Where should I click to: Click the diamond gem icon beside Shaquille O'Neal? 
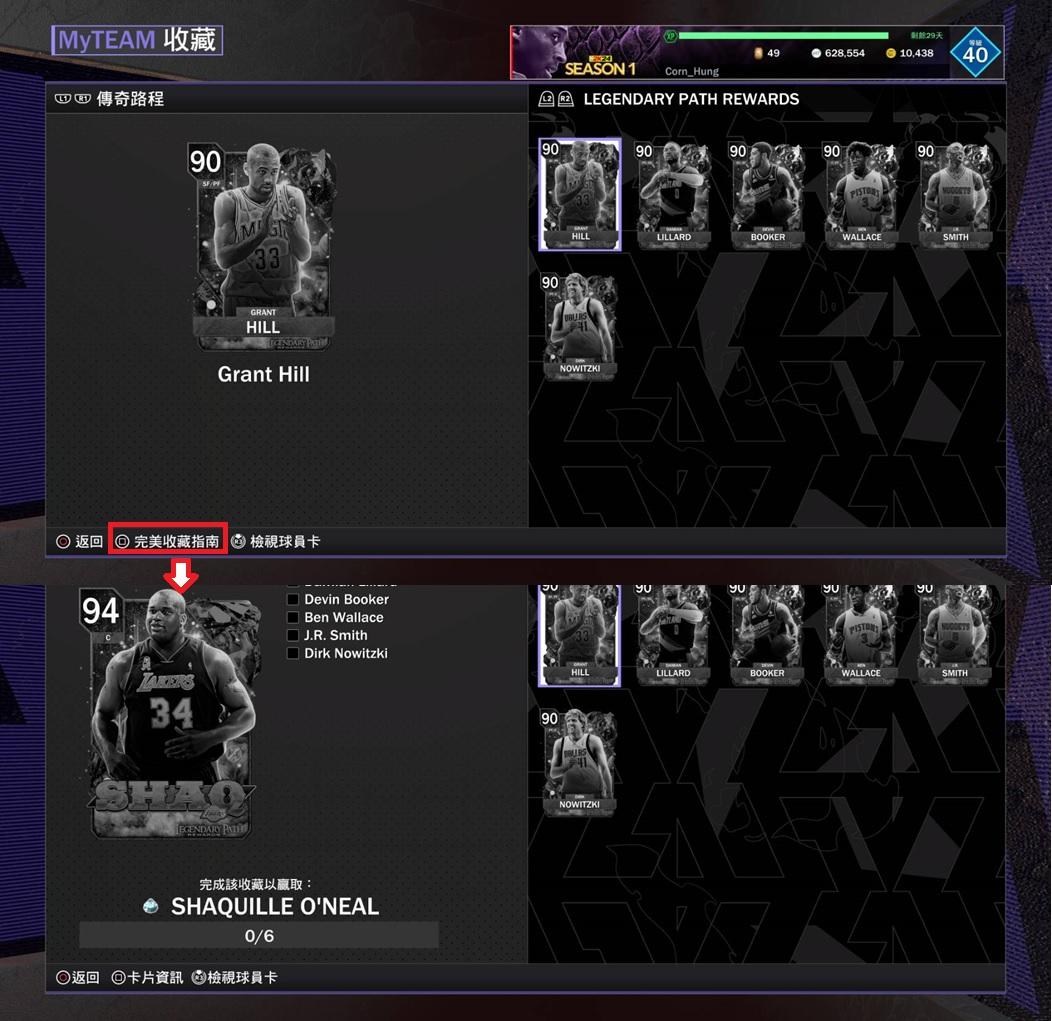point(152,906)
